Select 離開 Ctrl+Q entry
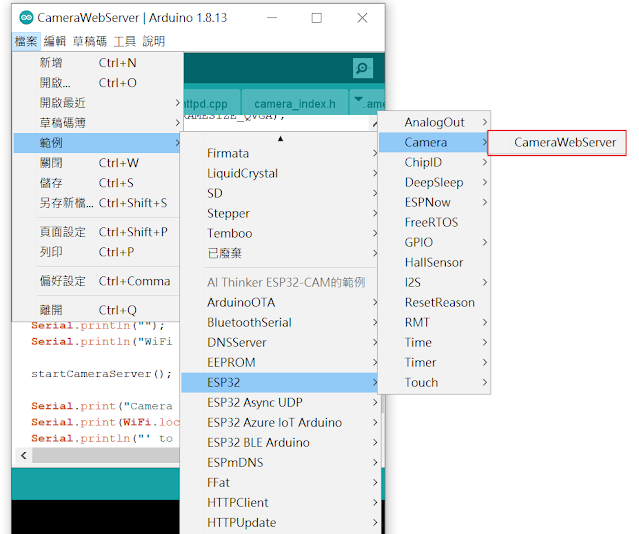This screenshot has width=639, height=534. point(98,310)
